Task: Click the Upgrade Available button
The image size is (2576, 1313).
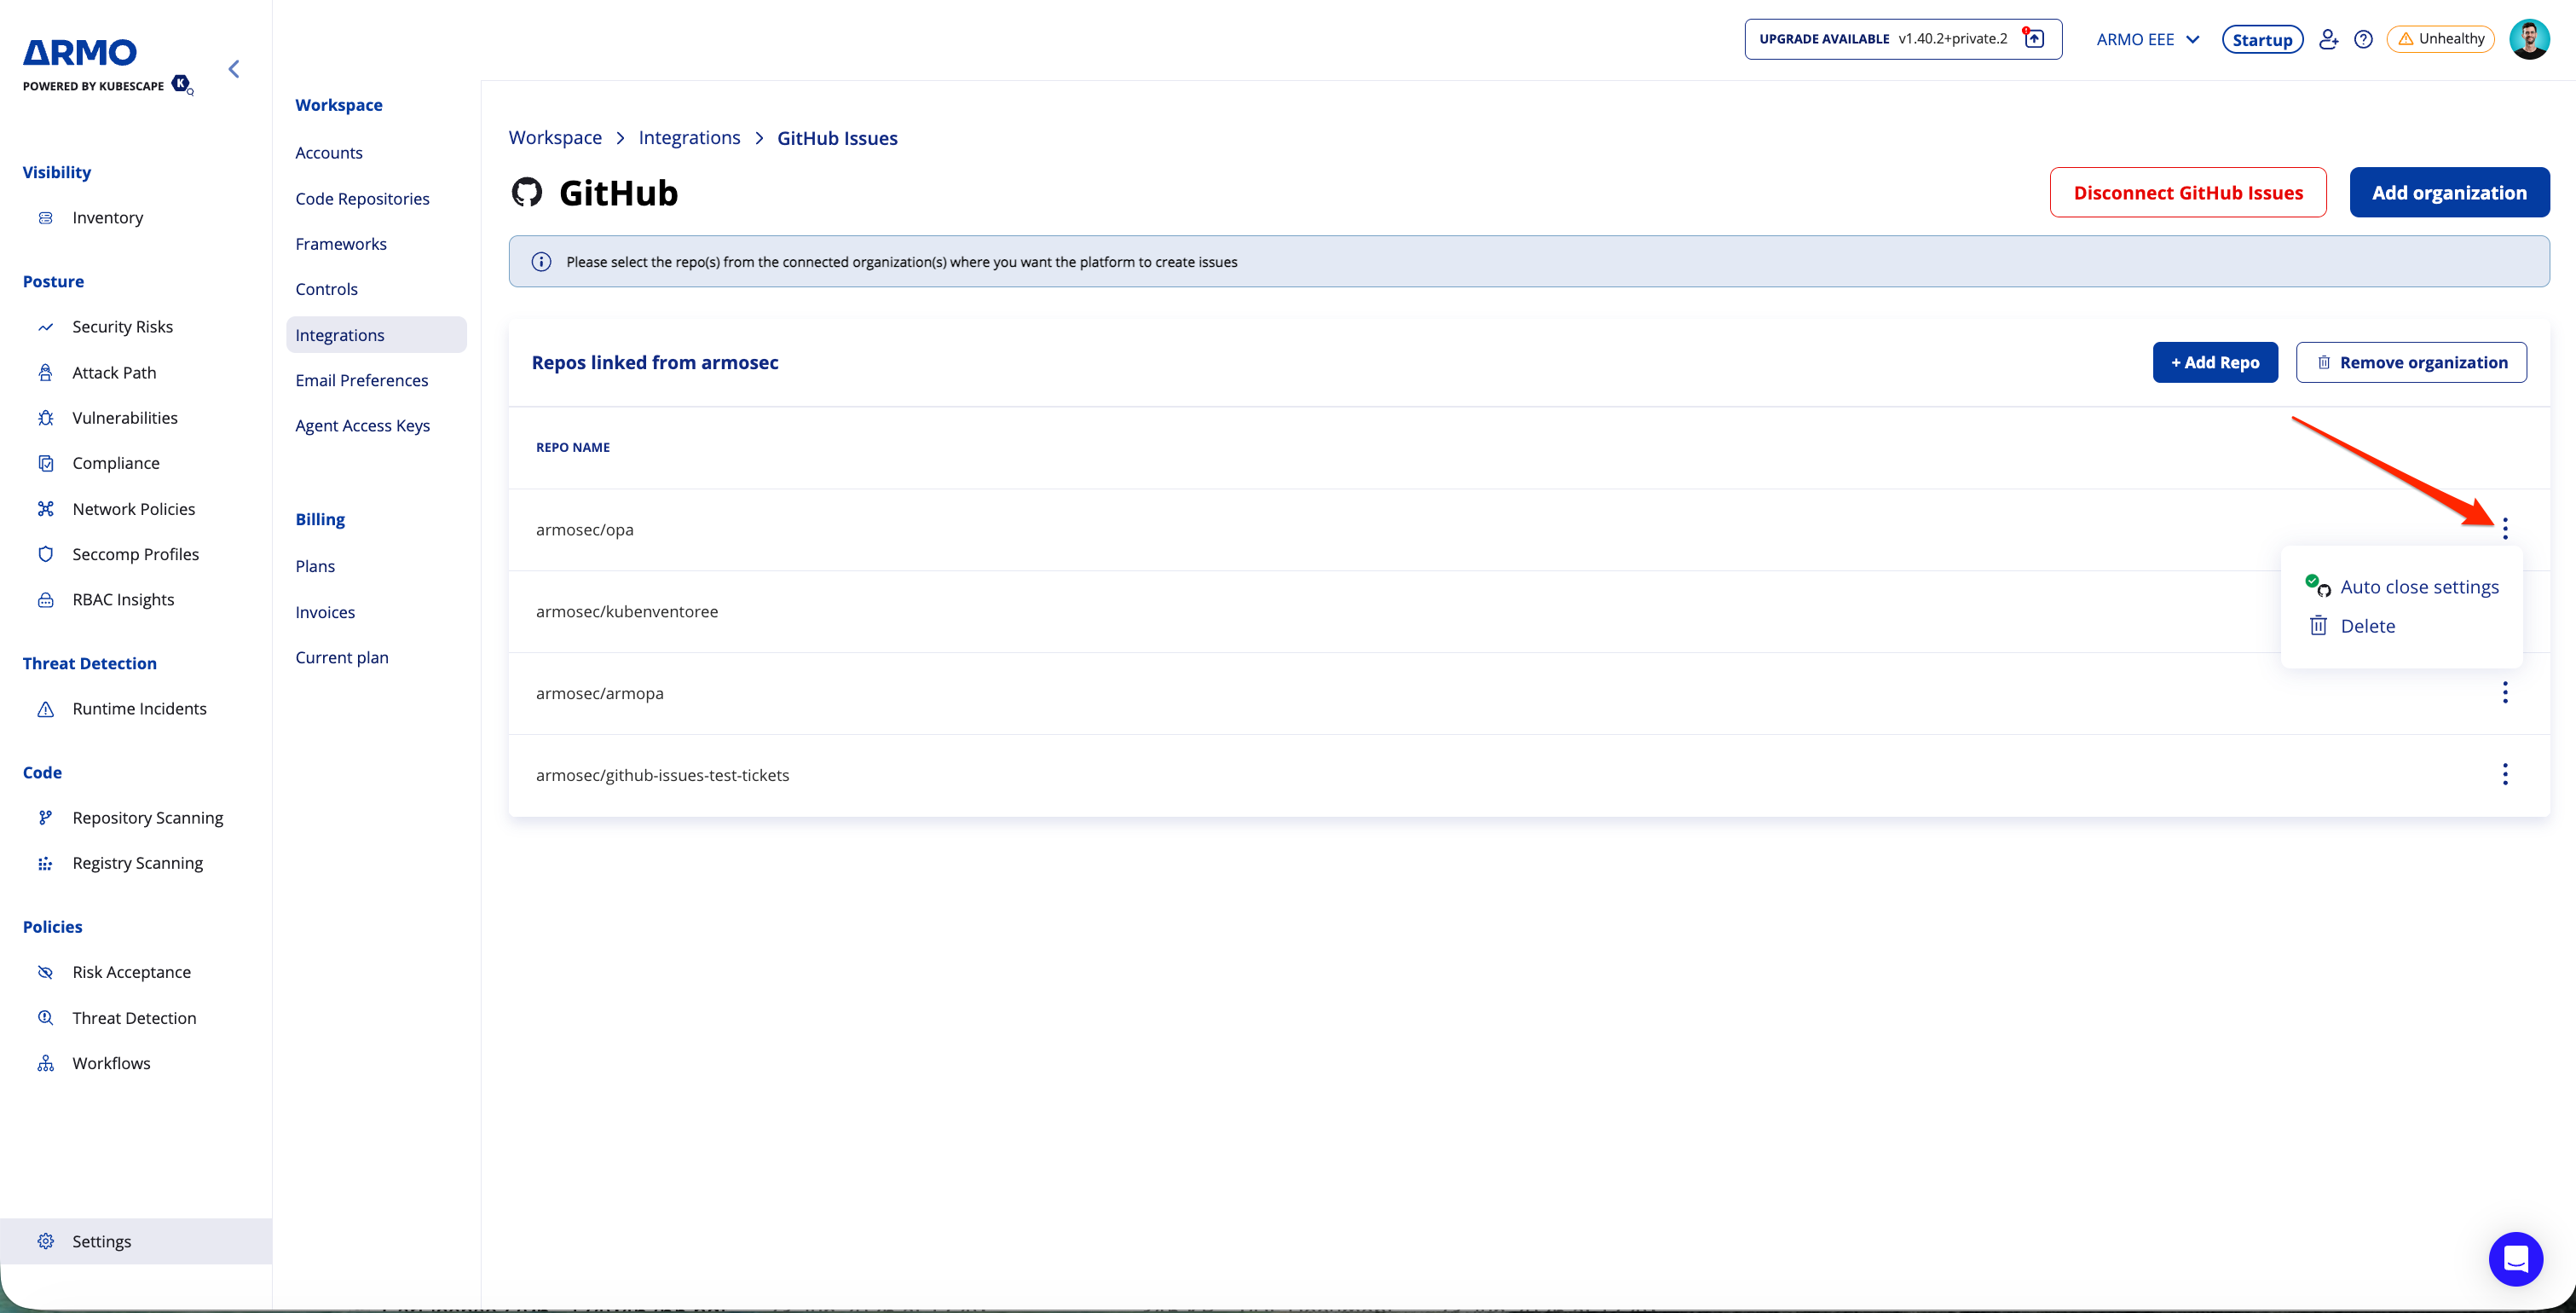Action: coord(1903,39)
